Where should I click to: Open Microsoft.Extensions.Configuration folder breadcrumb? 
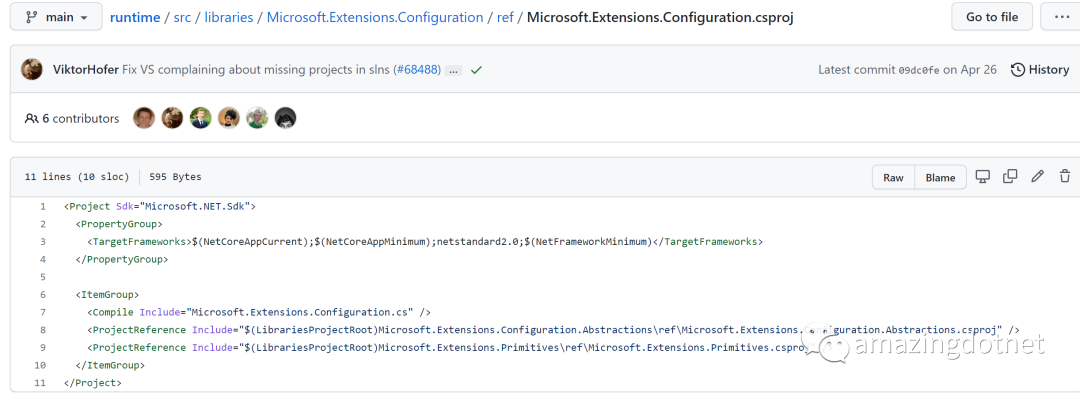375,17
